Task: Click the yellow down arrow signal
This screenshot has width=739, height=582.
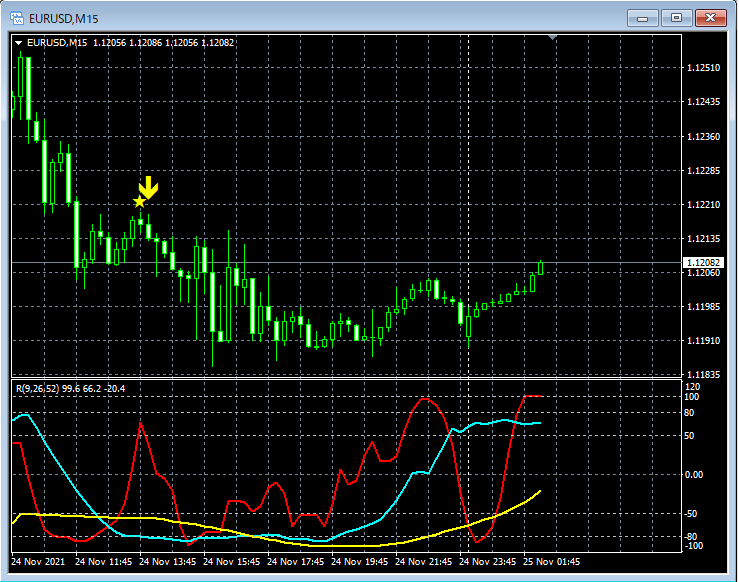Action: pyautogui.click(x=148, y=188)
